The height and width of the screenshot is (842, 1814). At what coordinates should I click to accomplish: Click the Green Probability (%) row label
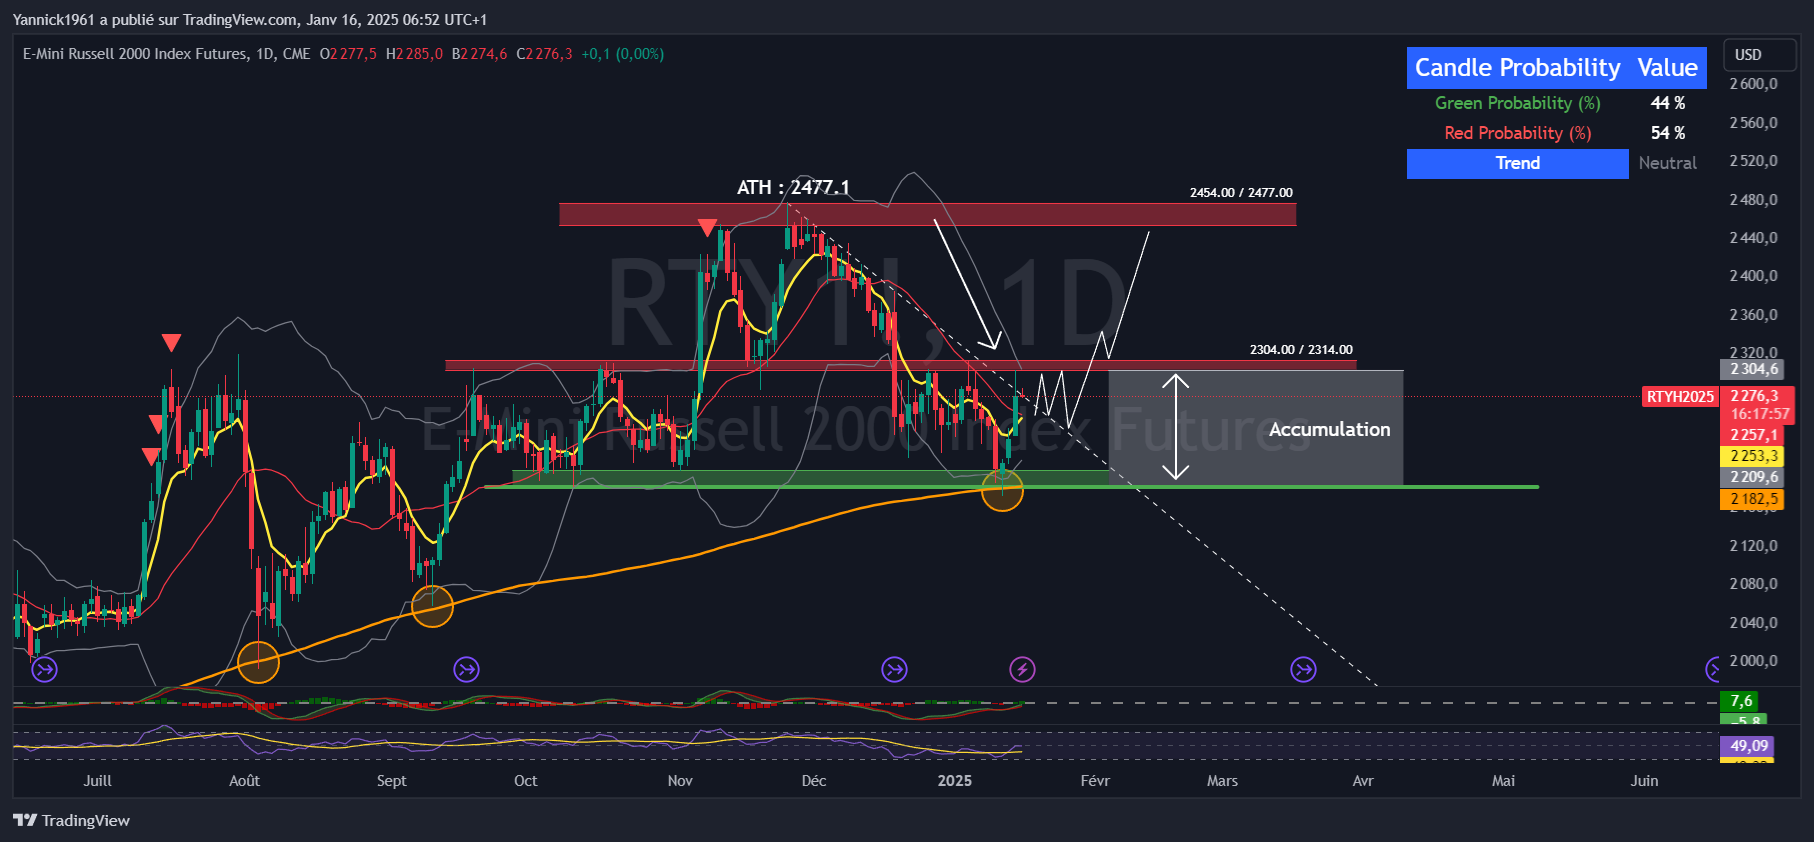1517,103
